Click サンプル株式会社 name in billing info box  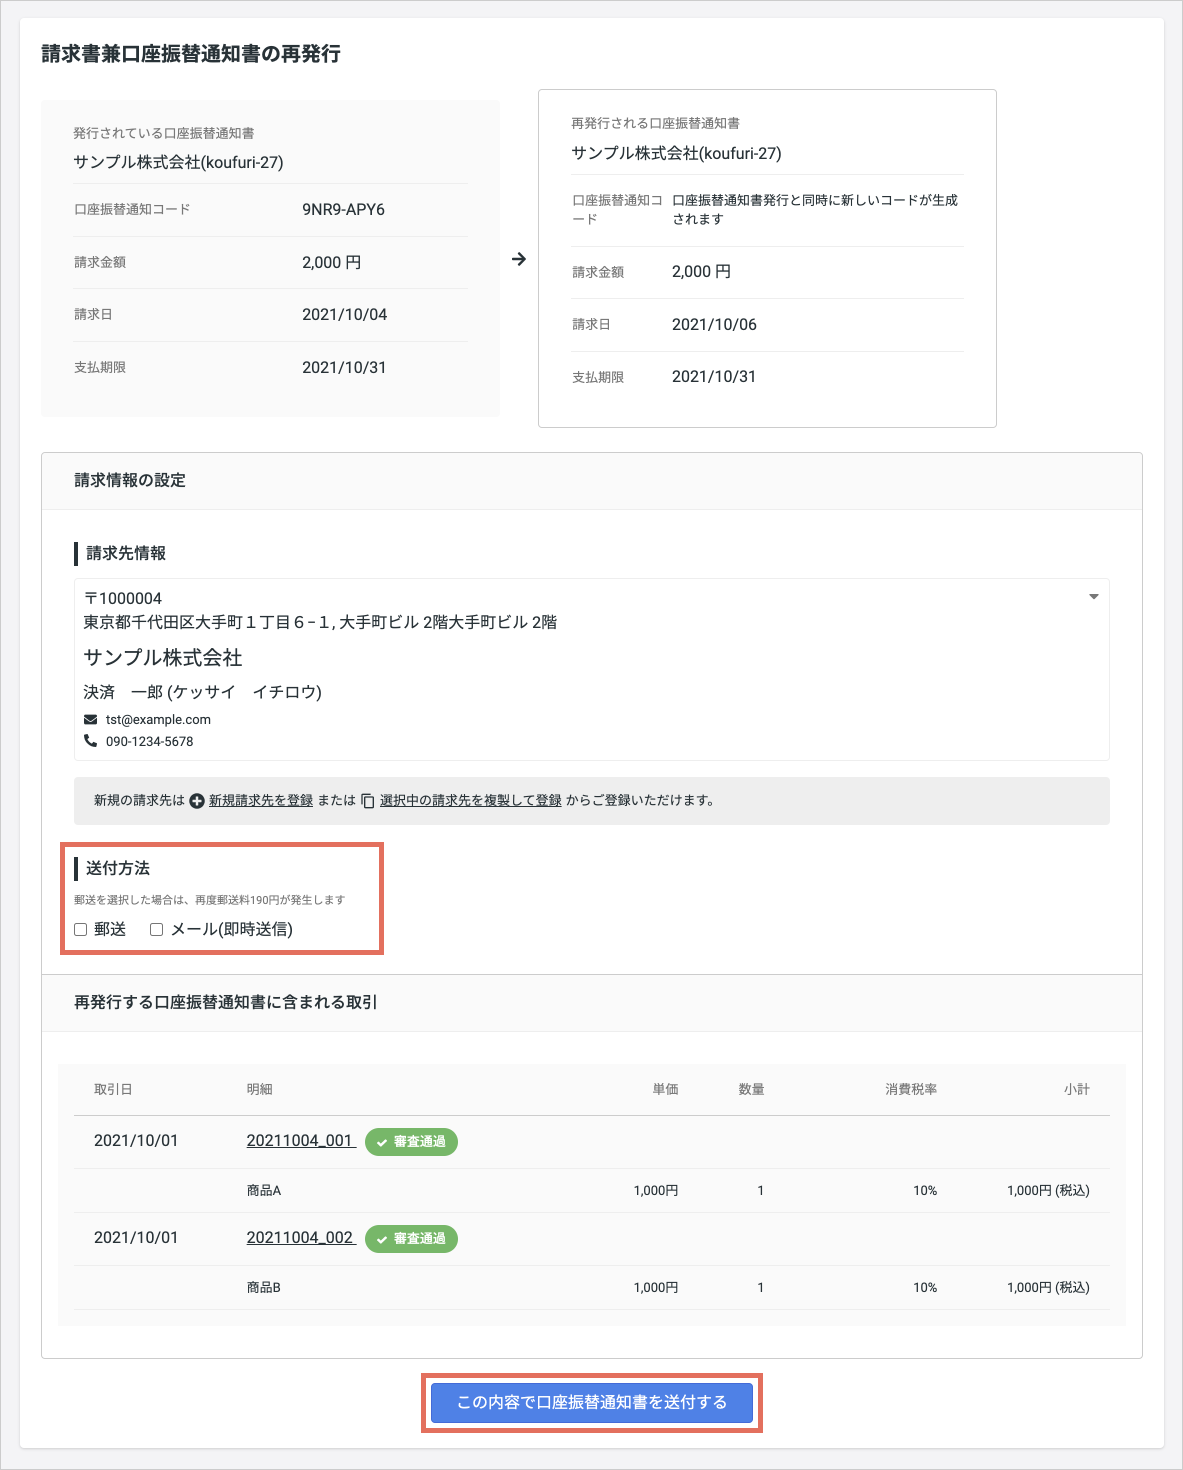pyautogui.click(x=163, y=658)
